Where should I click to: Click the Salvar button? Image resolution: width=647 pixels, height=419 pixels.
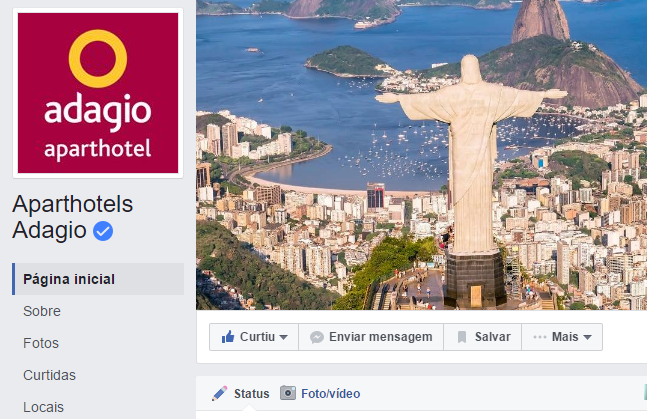coord(483,337)
